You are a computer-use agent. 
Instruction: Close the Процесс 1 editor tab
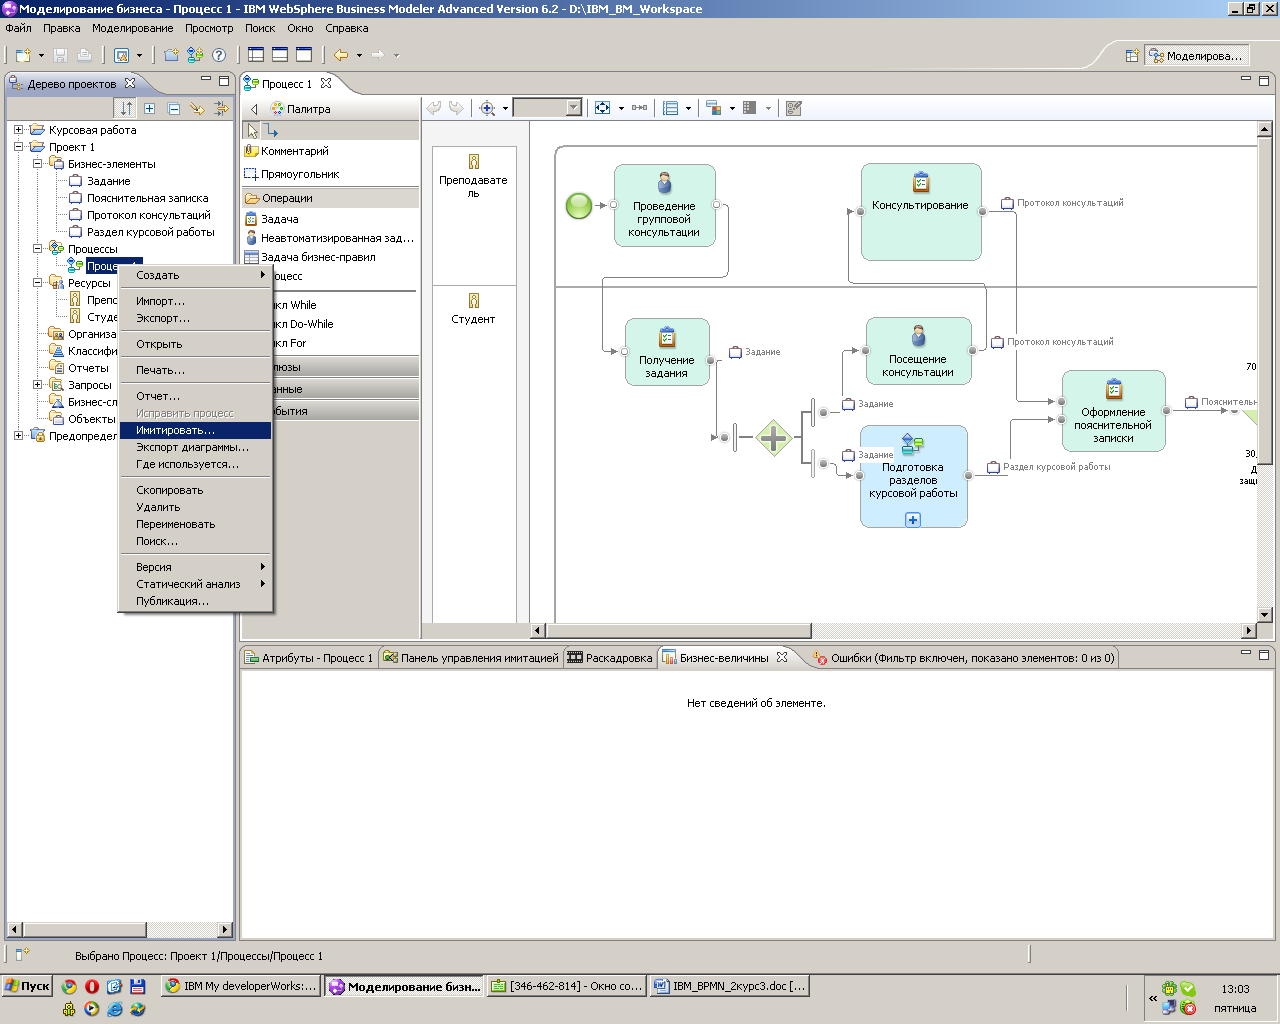pyautogui.click(x=326, y=84)
